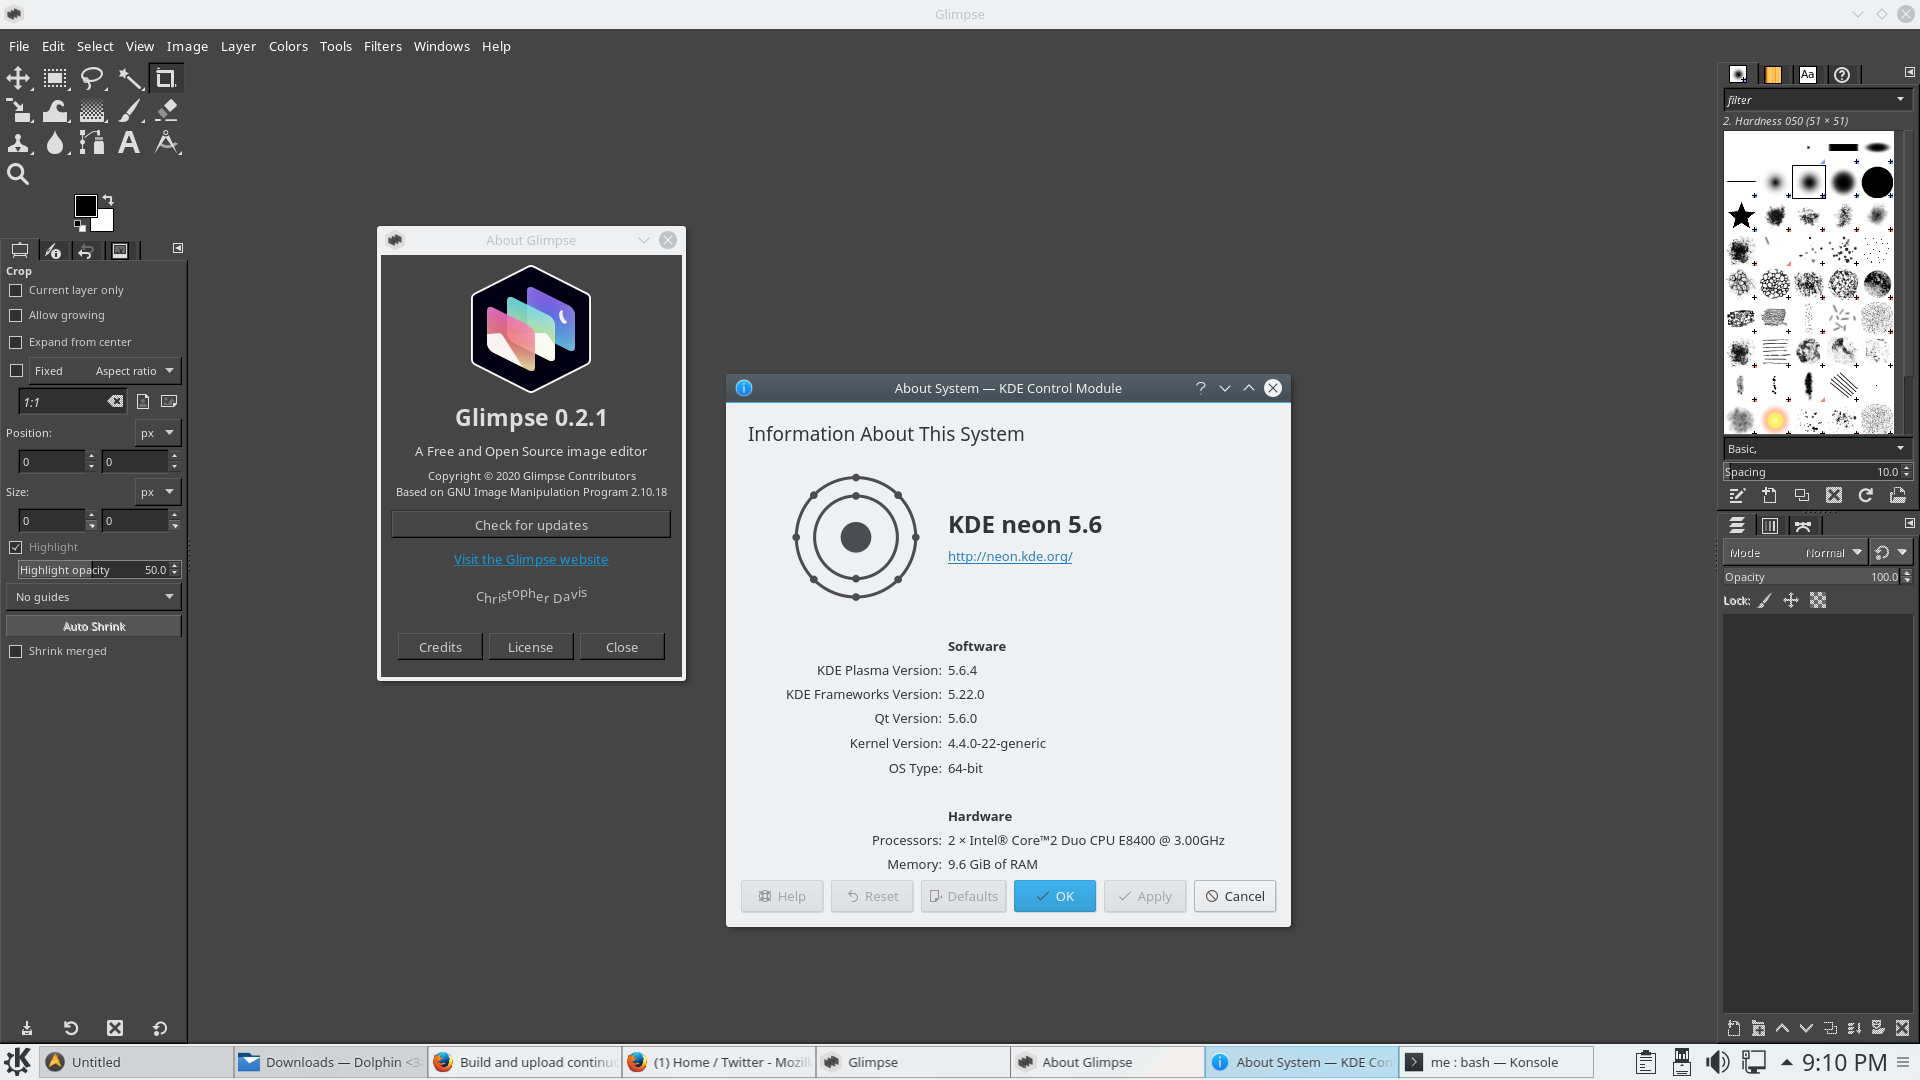Click OK in About System dialog

click(1055, 896)
